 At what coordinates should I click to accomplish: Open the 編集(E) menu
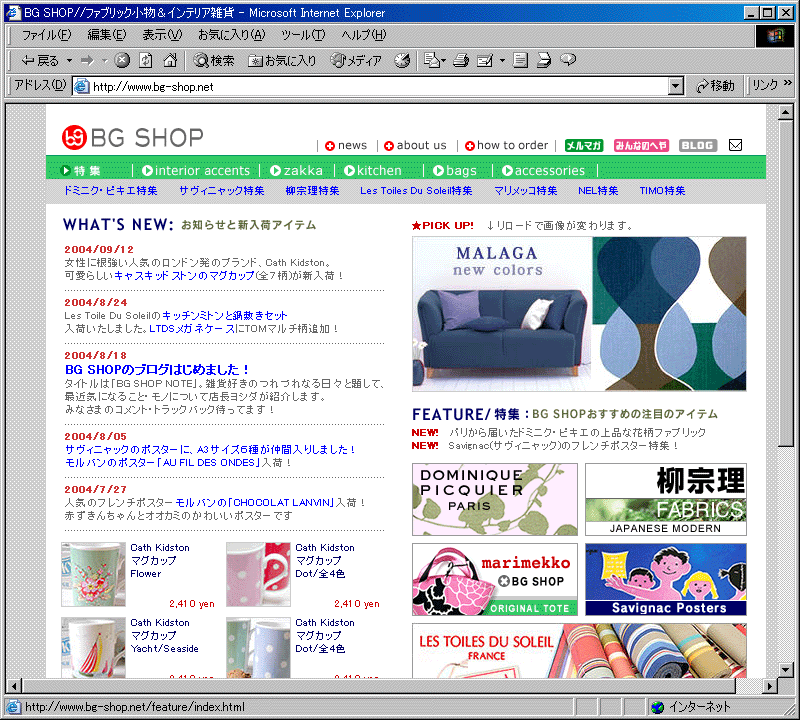click(107, 35)
